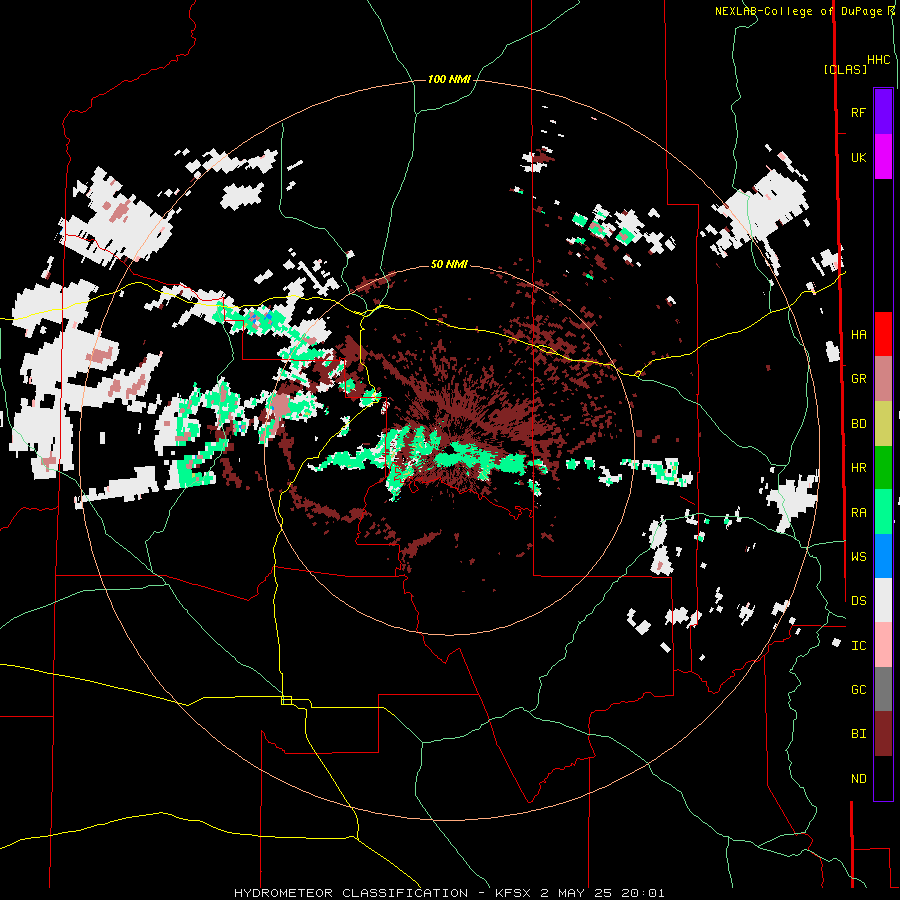900x900 pixels.
Task: Select the GR legend color block
Action: 883,379
